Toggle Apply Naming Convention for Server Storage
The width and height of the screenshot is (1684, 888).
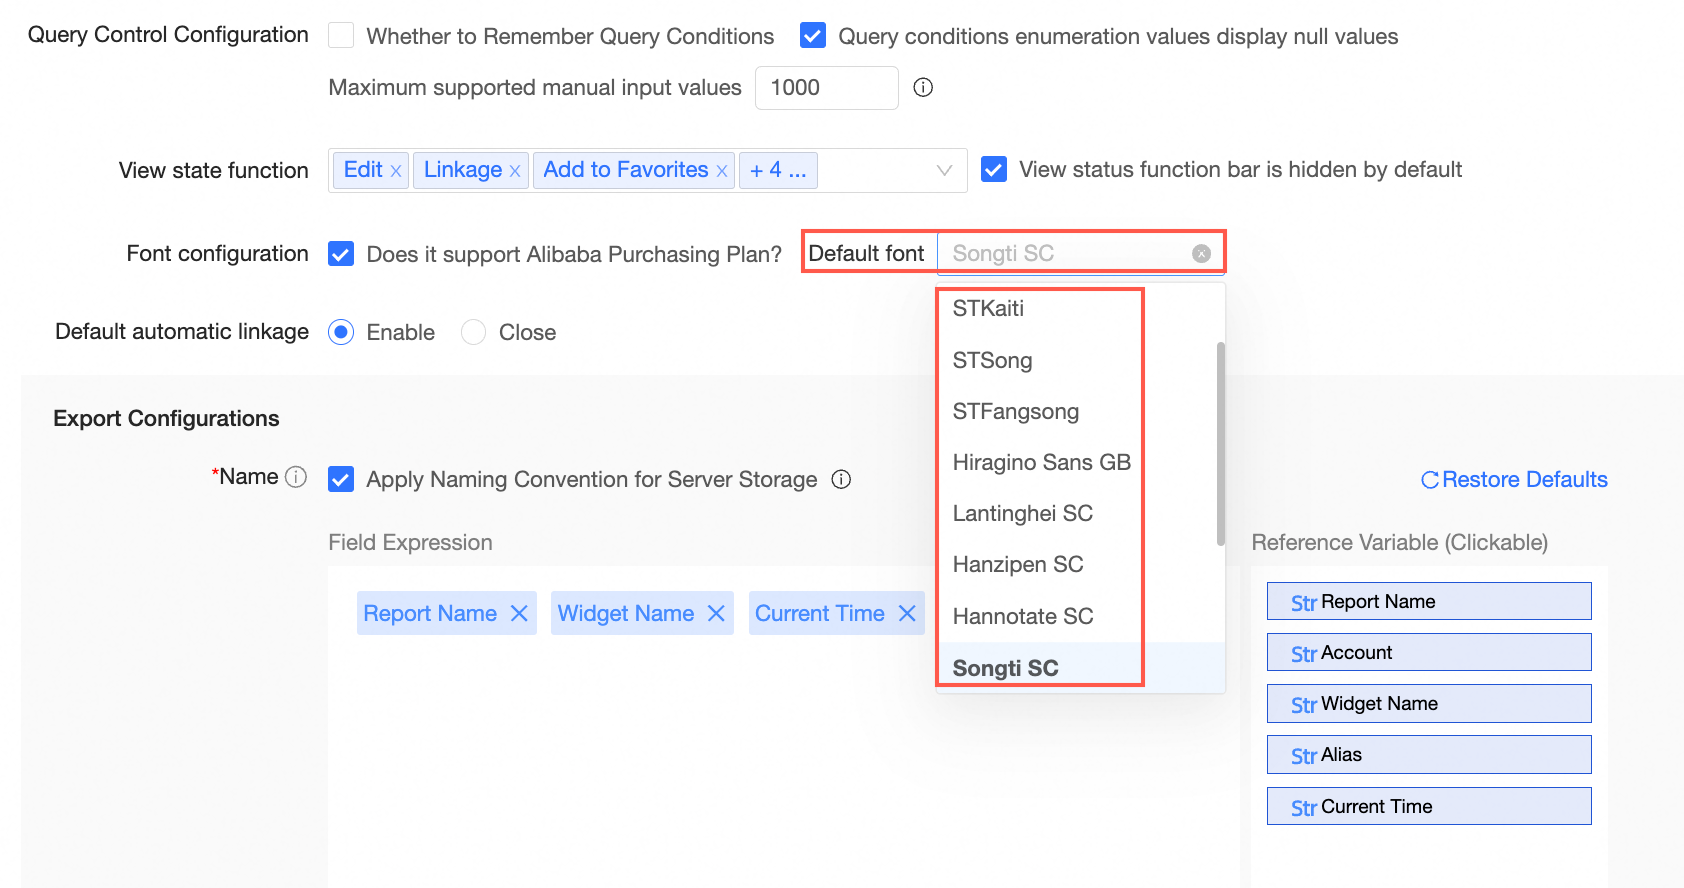[341, 480]
